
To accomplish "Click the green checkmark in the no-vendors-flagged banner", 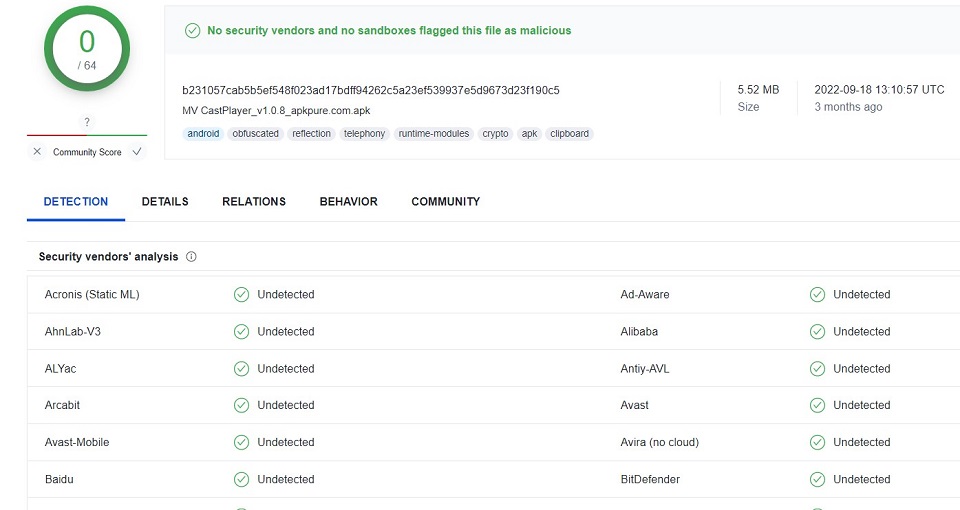I will coord(192,31).
